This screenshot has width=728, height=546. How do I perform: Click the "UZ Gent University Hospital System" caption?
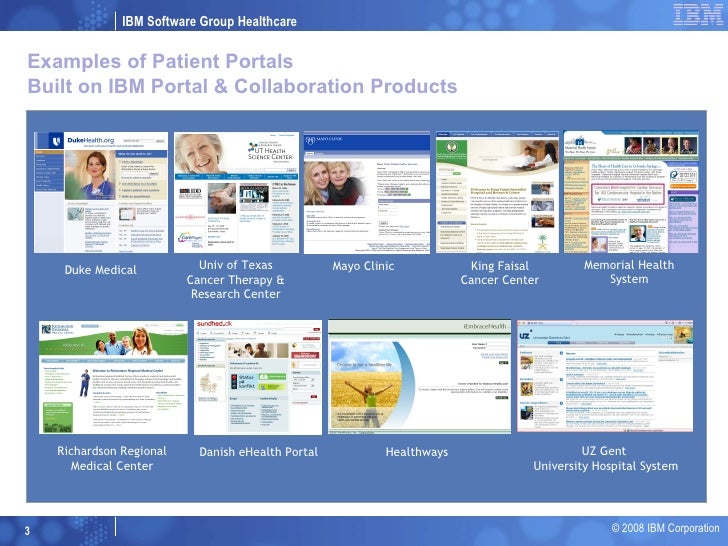[x=605, y=458]
